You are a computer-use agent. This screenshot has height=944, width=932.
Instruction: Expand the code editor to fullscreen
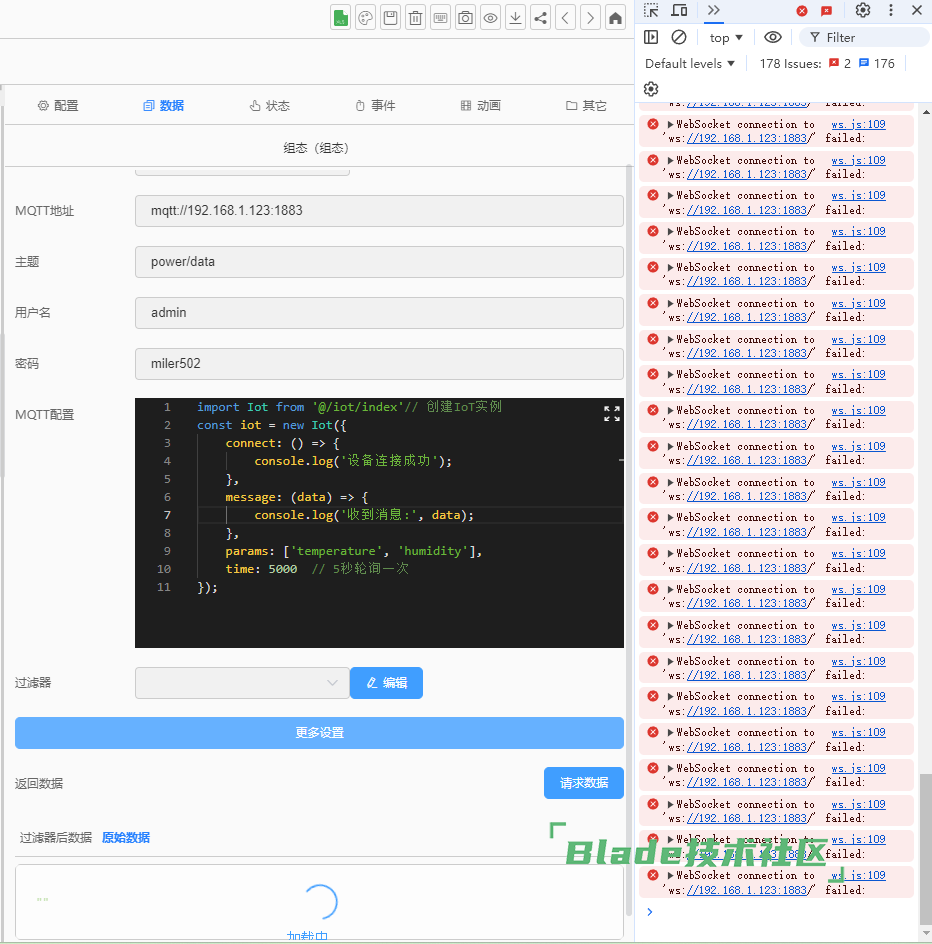612,413
